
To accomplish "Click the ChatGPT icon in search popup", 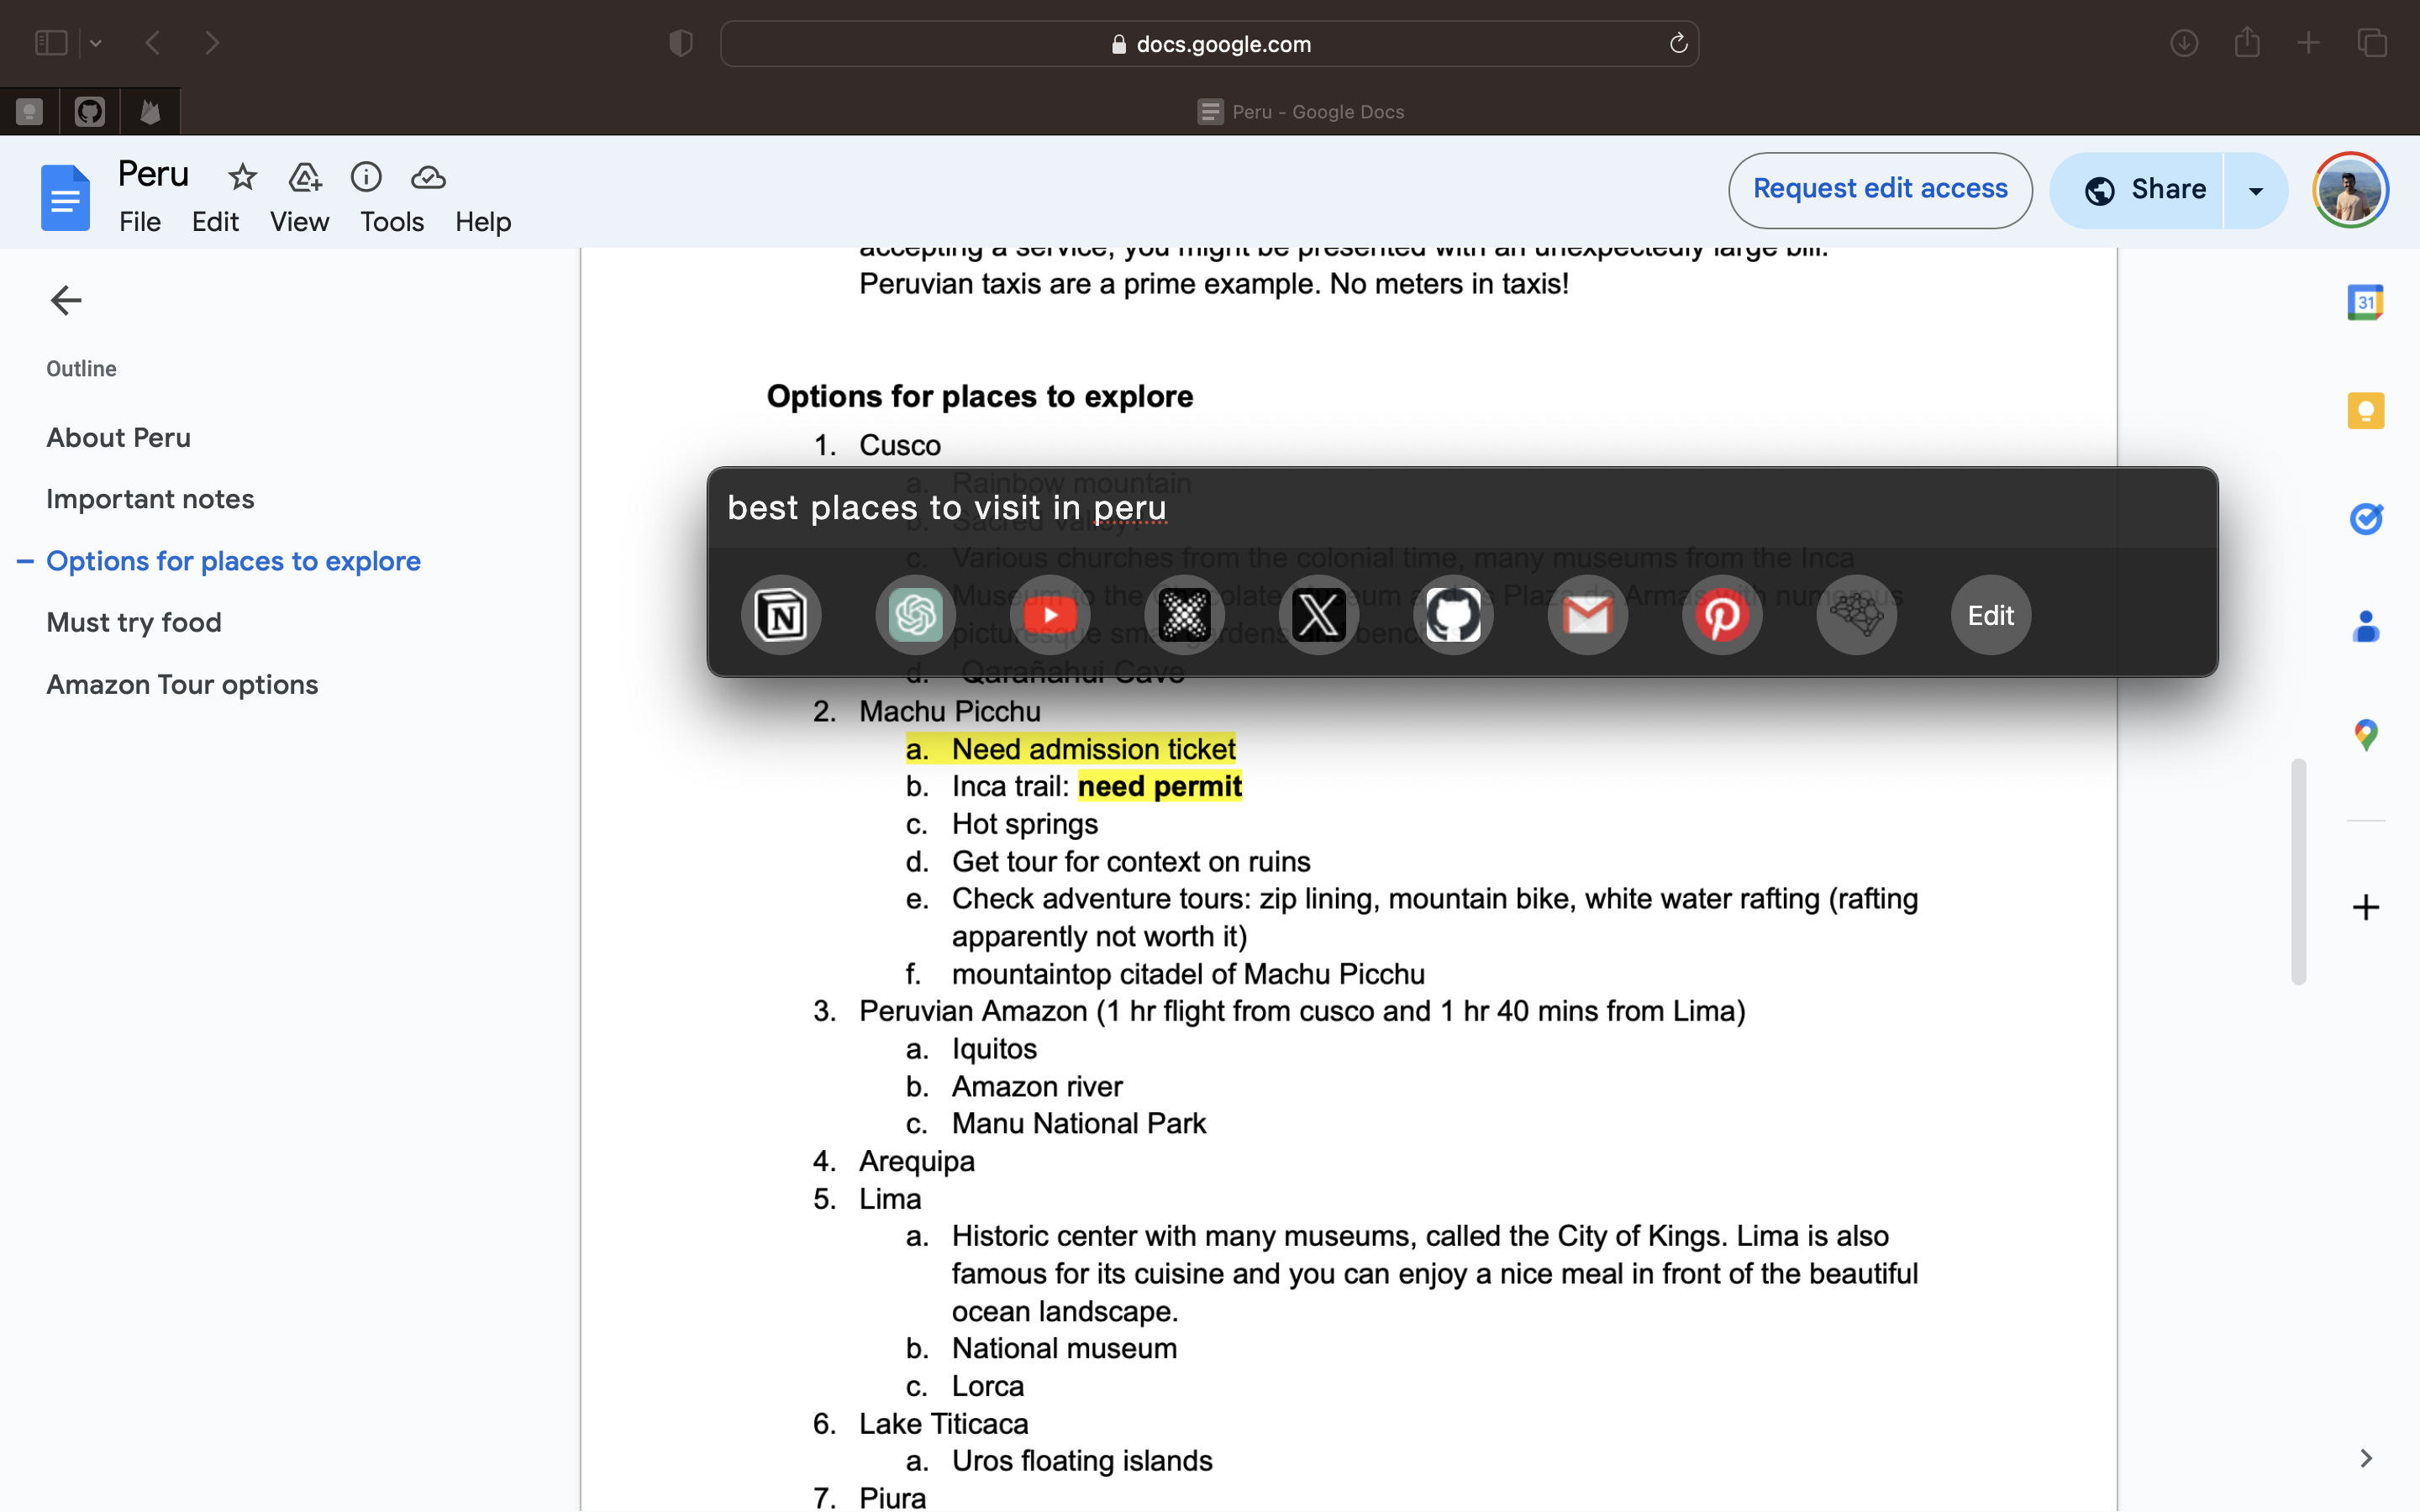I will coord(915,615).
